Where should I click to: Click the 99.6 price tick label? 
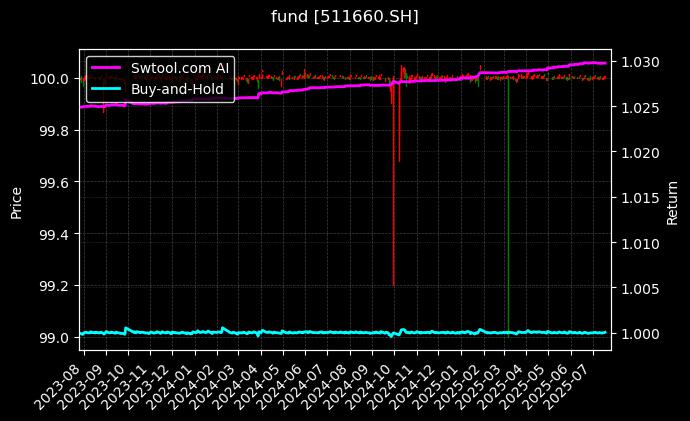(x=50, y=182)
